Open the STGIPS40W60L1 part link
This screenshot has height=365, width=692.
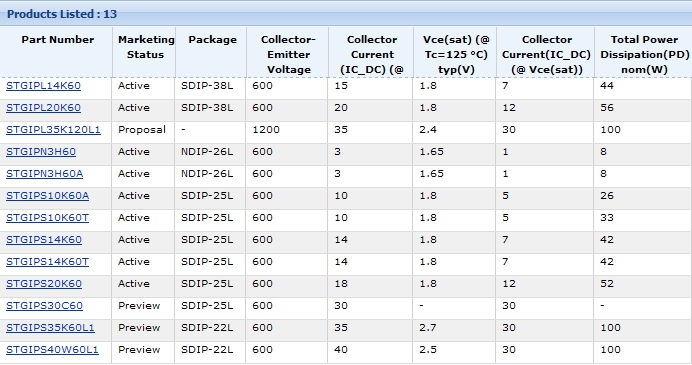pos(53,350)
